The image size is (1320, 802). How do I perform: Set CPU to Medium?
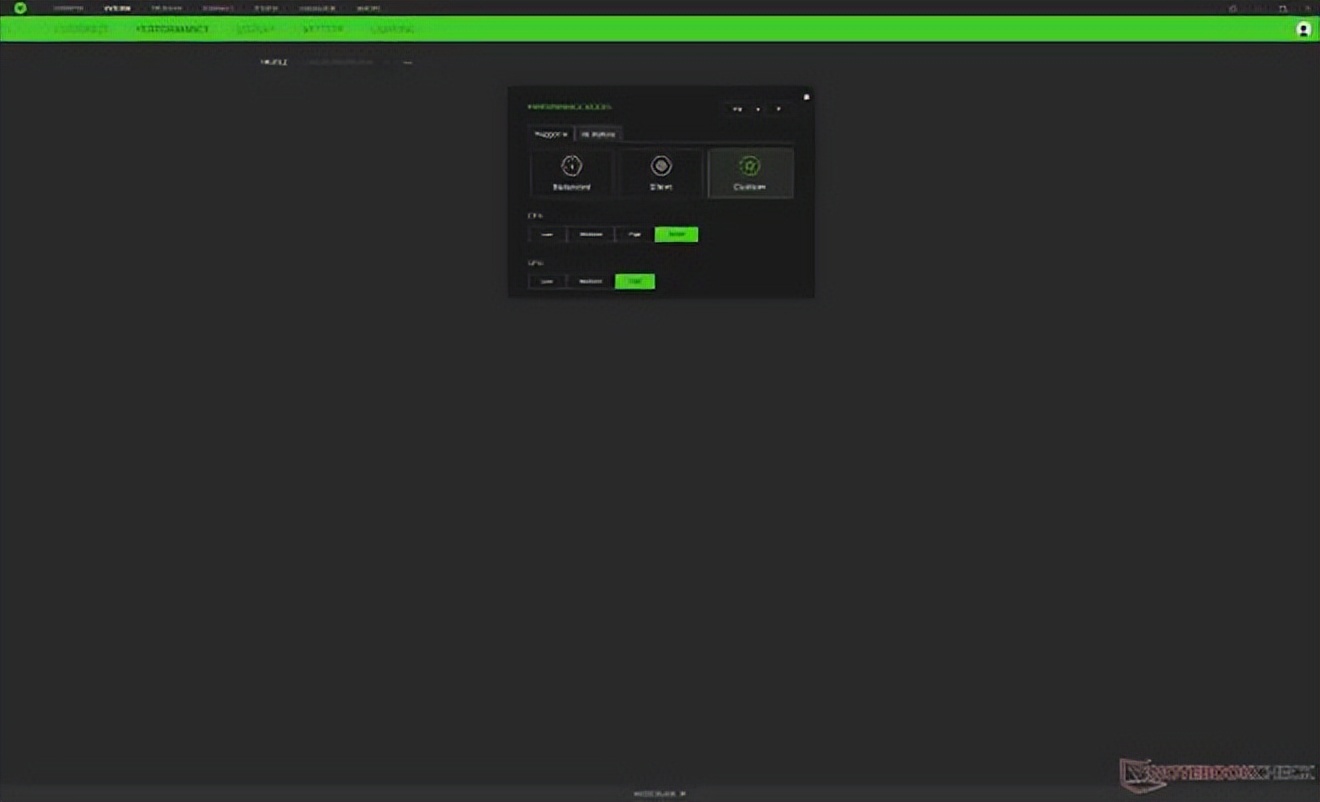(x=590, y=234)
